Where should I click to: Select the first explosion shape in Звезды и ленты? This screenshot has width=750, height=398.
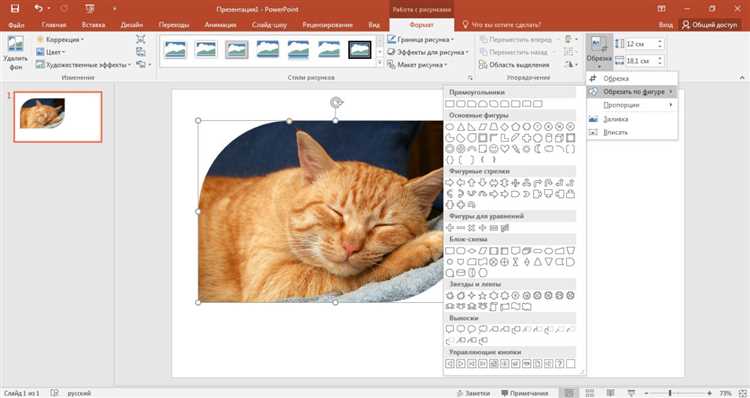point(450,296)
